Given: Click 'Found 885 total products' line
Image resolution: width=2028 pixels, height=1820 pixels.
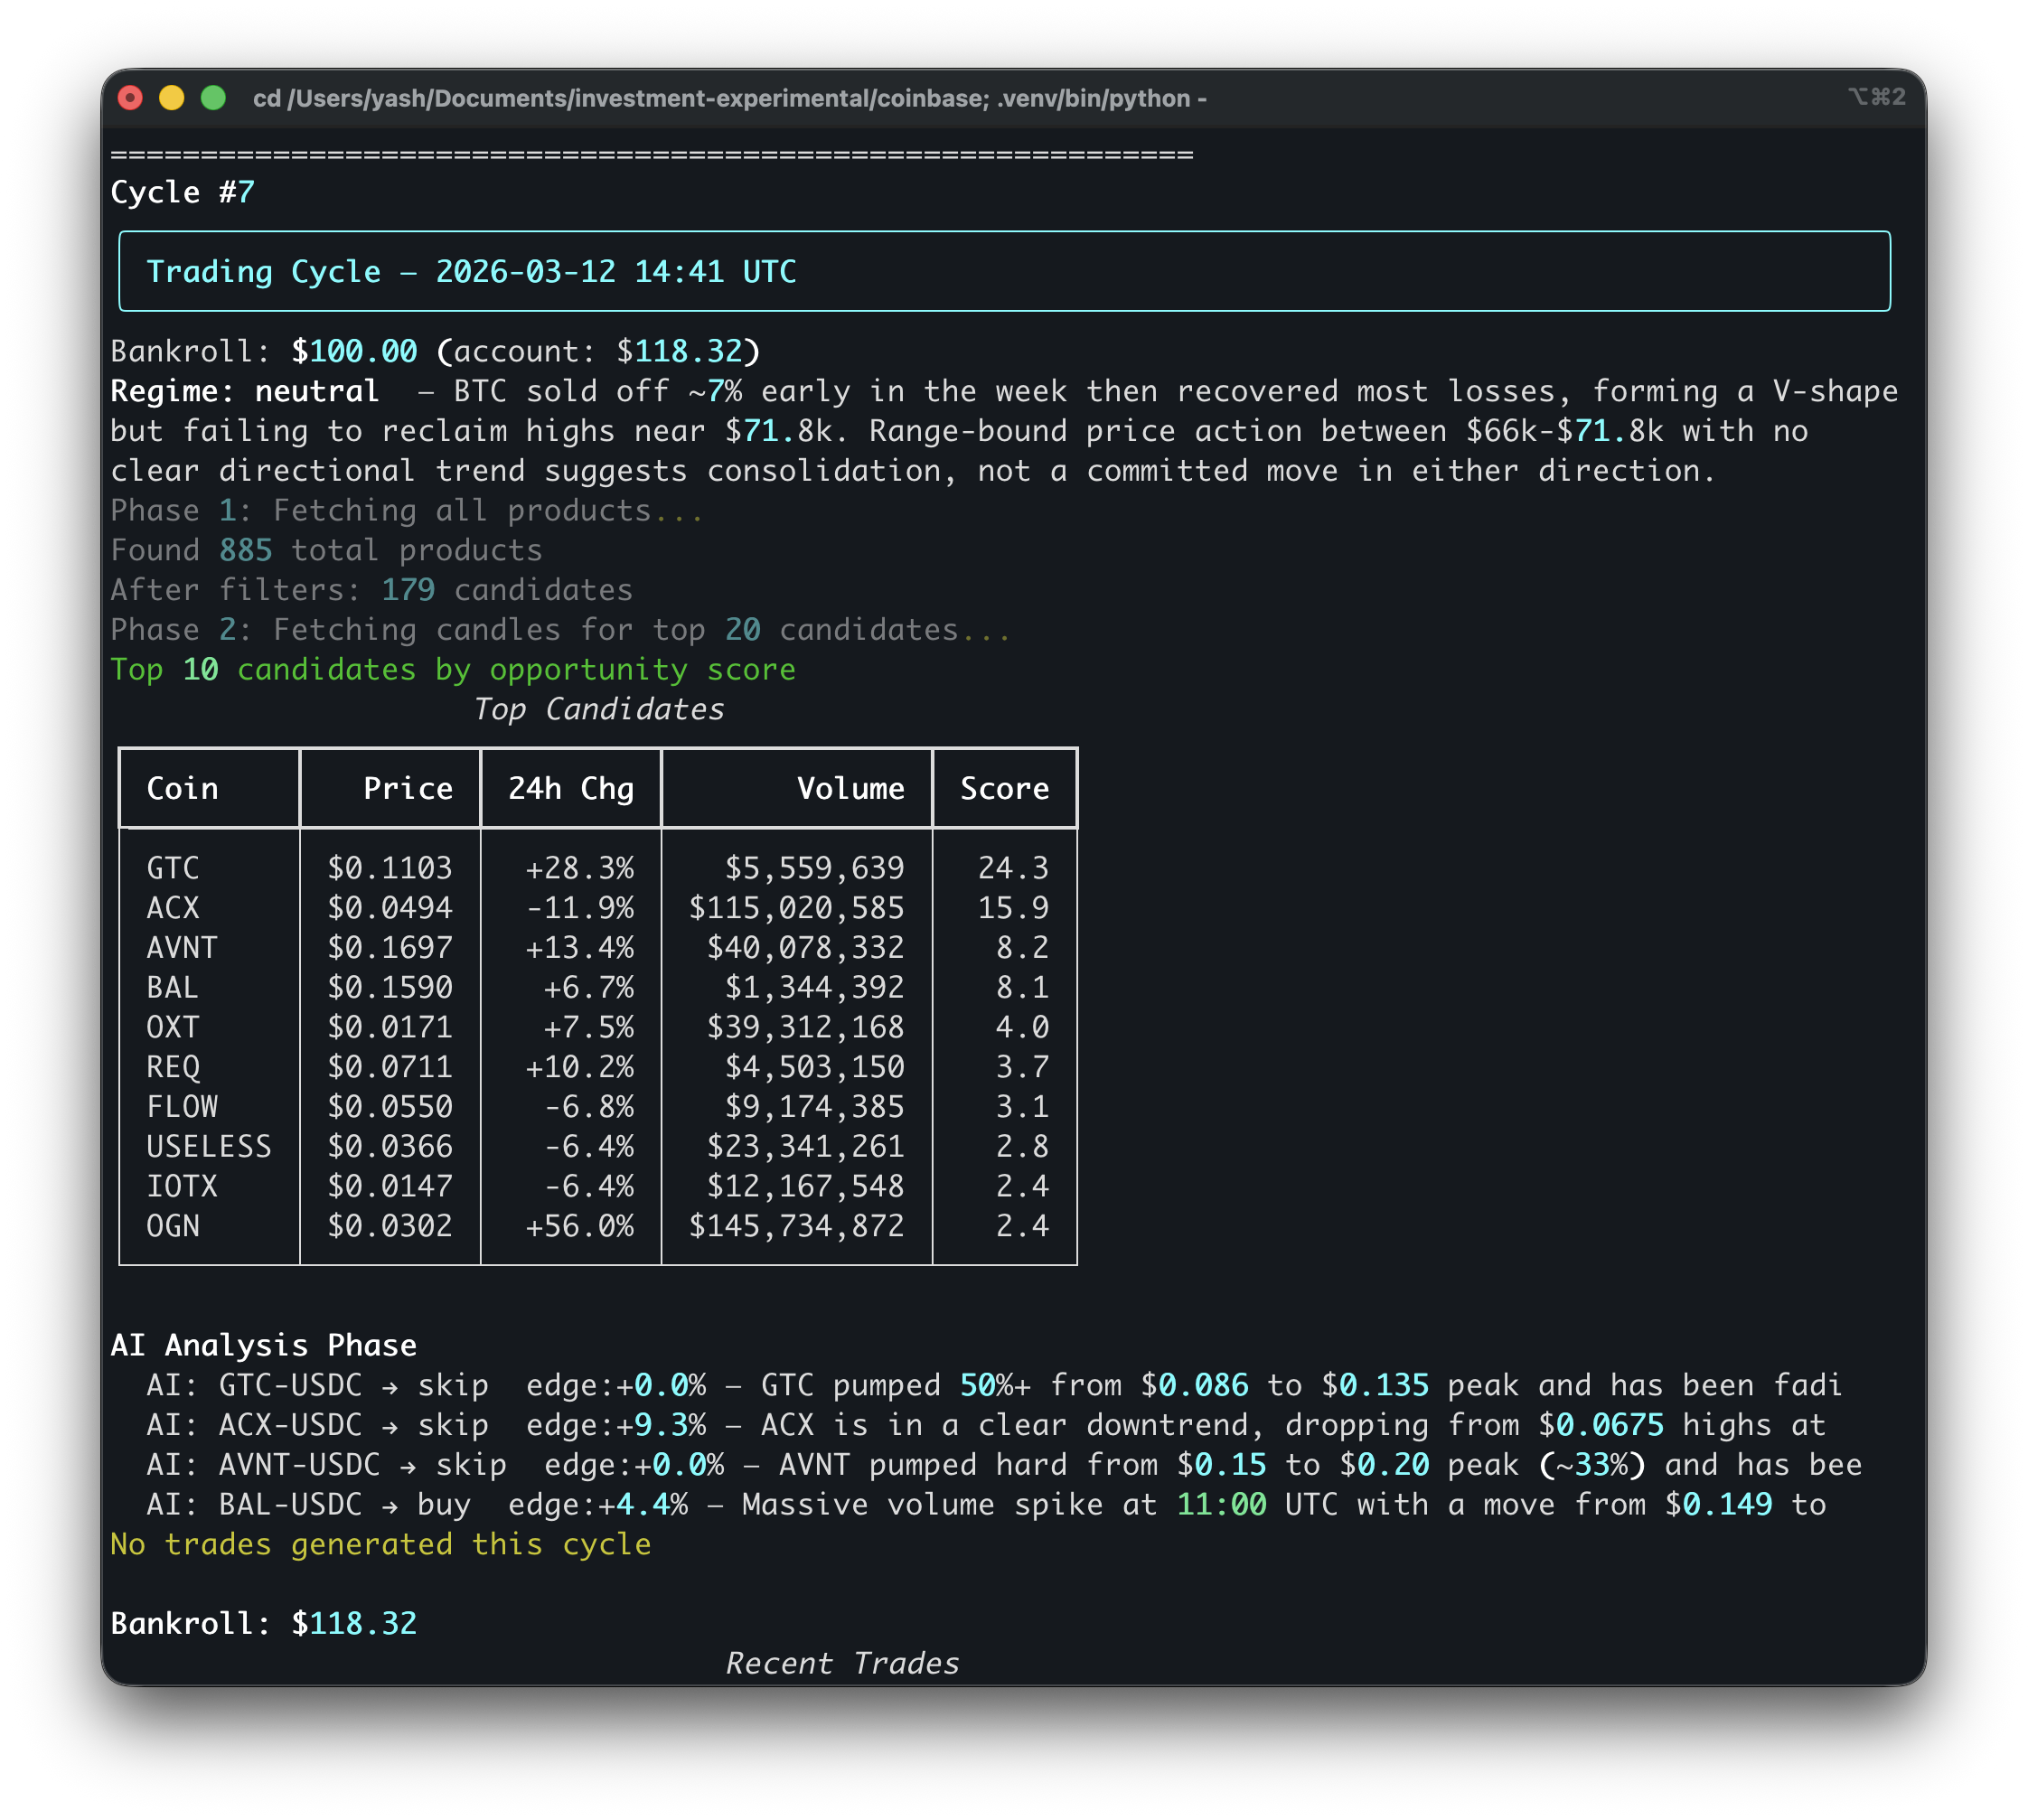Looking at the screenshot, I should [x=326, y=550].
